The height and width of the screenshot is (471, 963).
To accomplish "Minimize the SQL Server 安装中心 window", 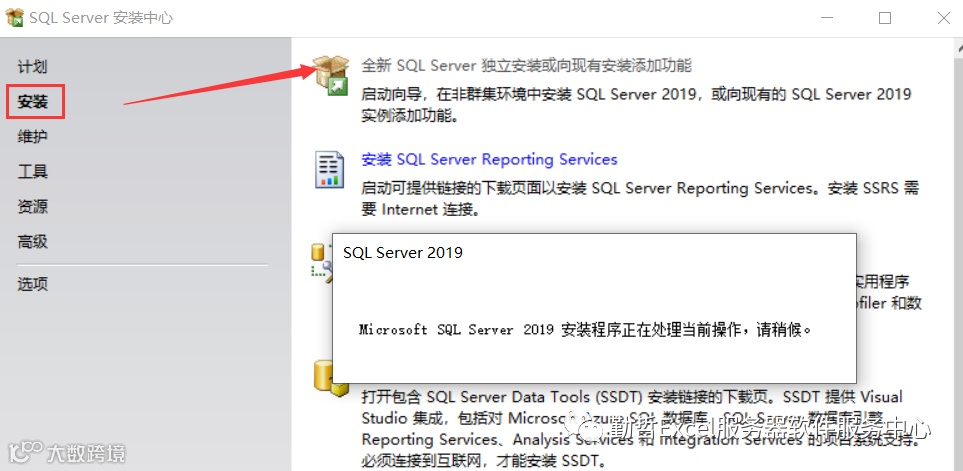I will 827,18.
